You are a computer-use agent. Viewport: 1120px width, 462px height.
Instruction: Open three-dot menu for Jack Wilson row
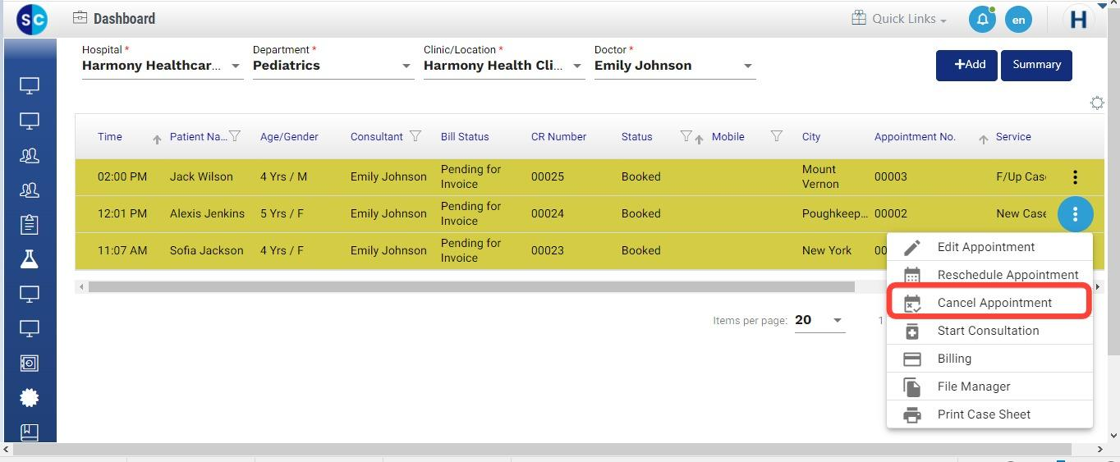point(1075,177)
